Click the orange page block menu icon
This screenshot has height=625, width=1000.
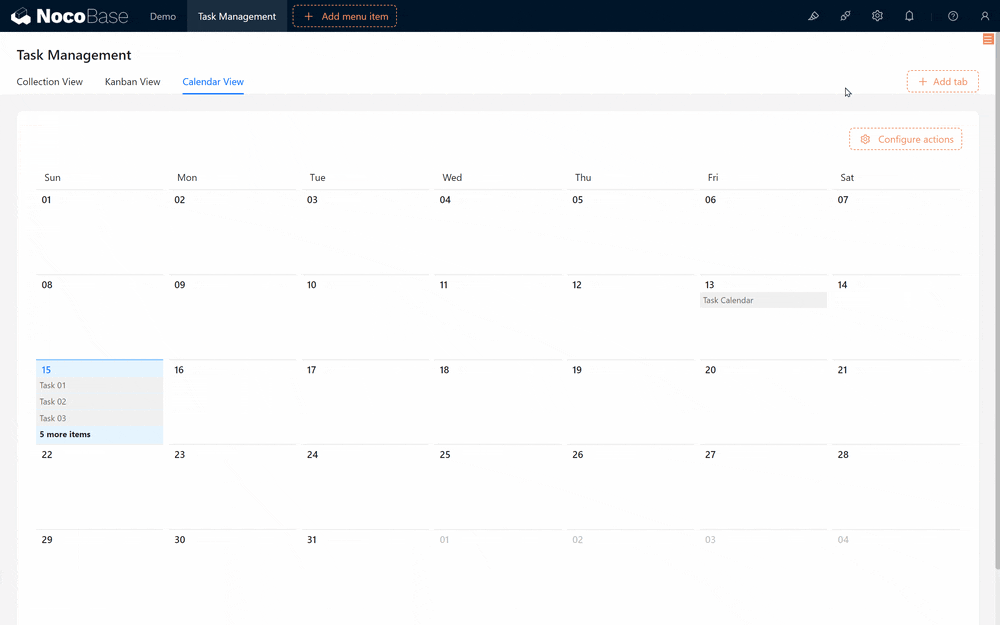(988, 40)
